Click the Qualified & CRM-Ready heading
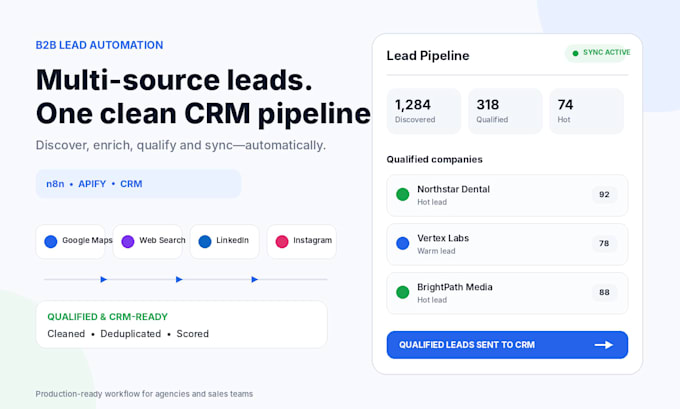680x409 pixels. point(108,317)
